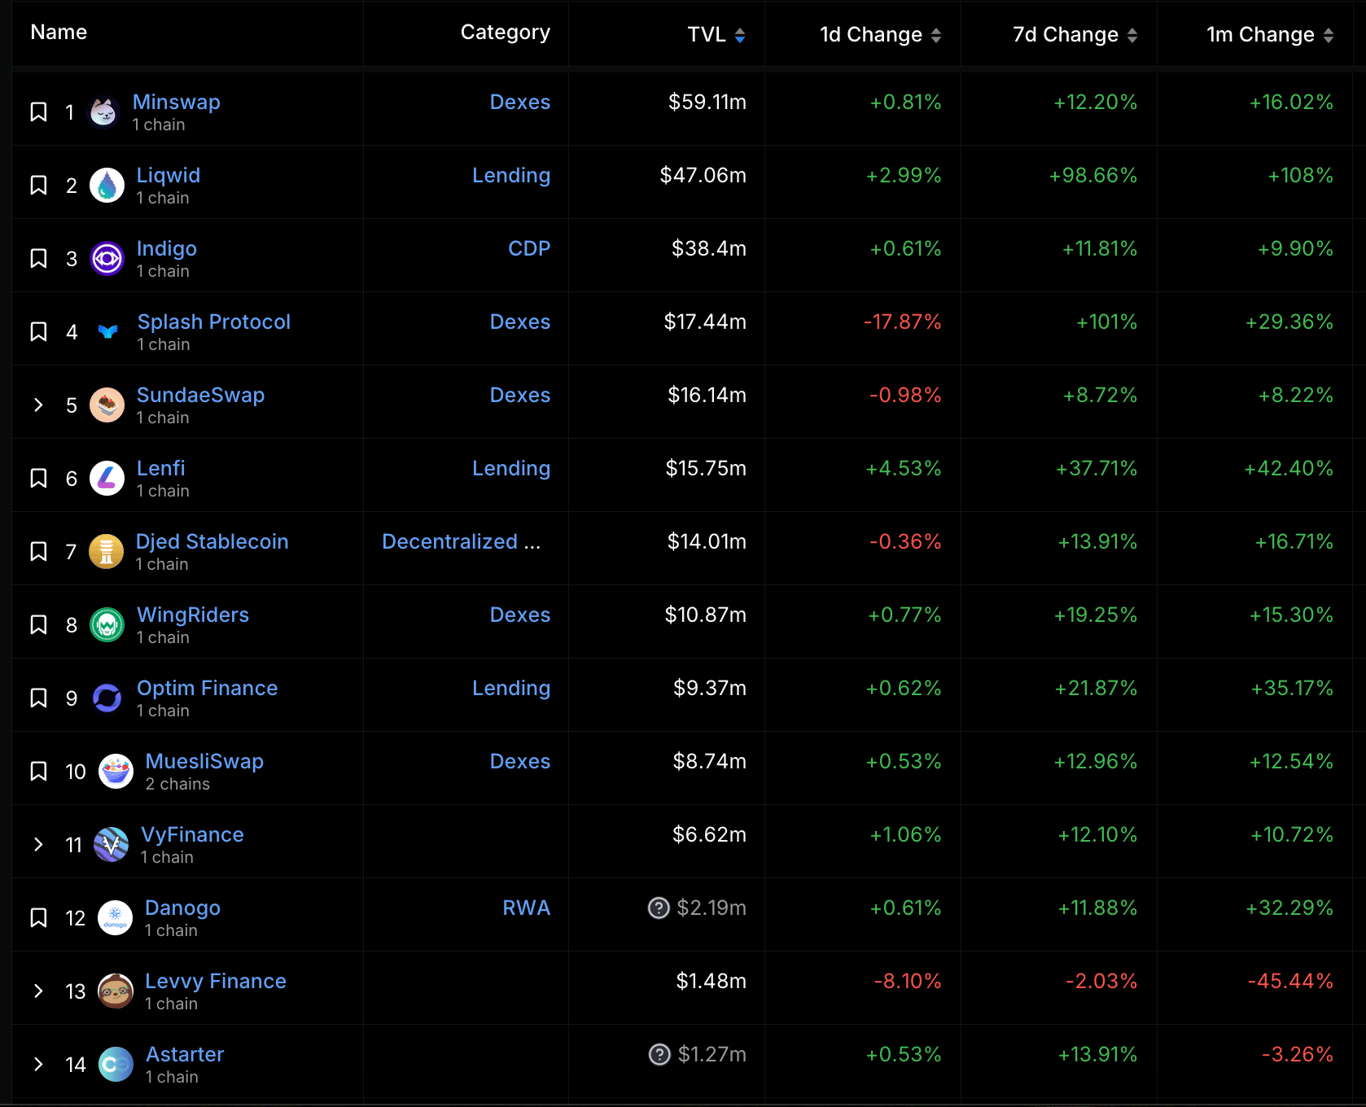Bookmark the Splash Protocol row
This screenshot has height=1107, width=1366.
38,332
